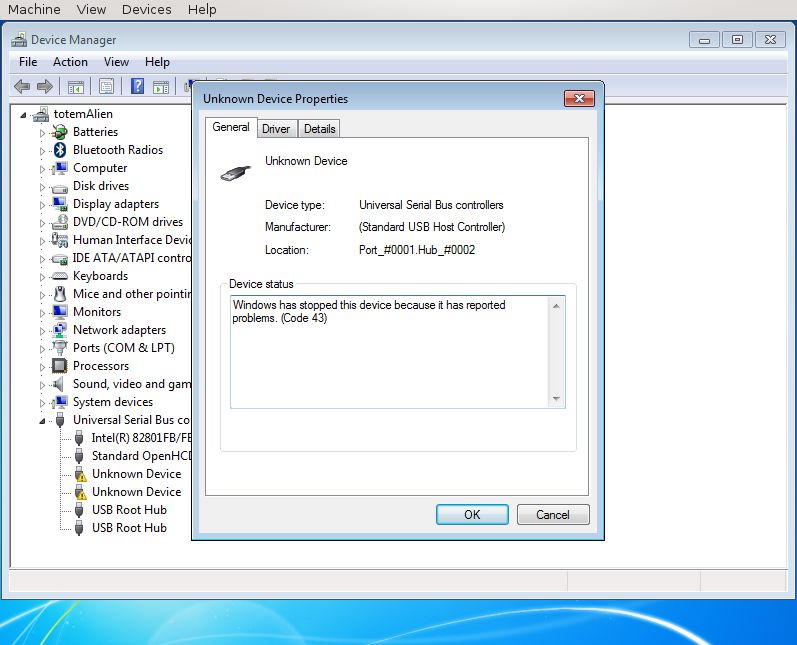Expand the Network adapters node
The height and width of the screenshot is (645, 797).
(42, 331)
